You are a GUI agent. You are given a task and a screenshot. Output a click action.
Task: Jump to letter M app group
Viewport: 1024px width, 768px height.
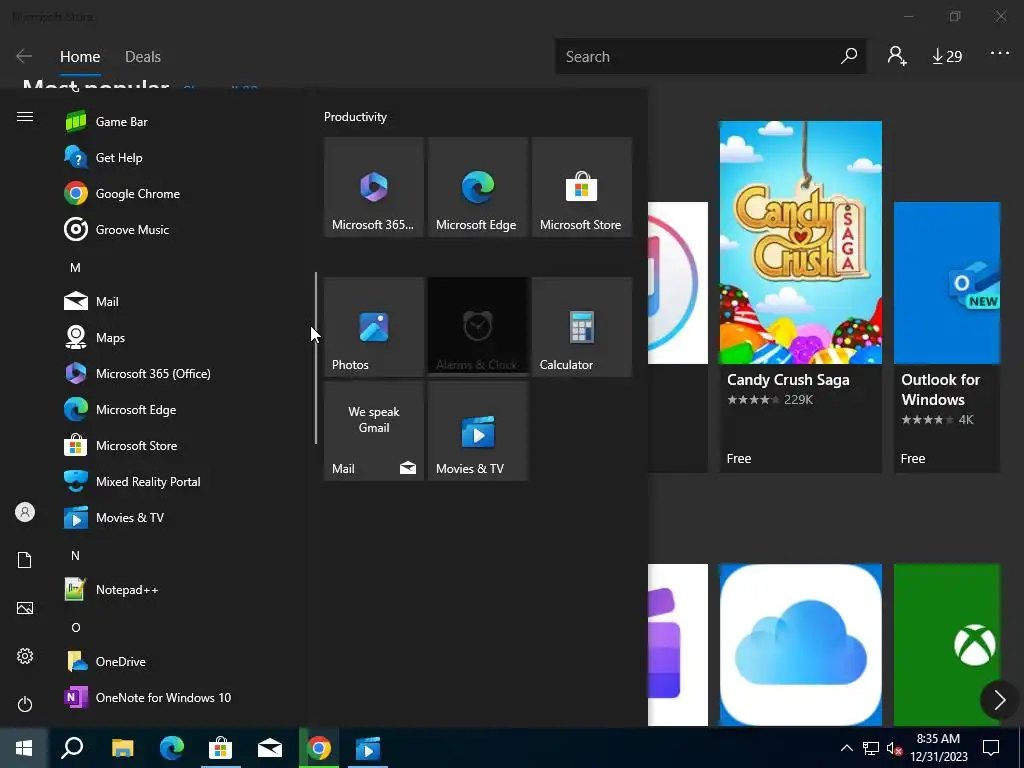(75, 267)
